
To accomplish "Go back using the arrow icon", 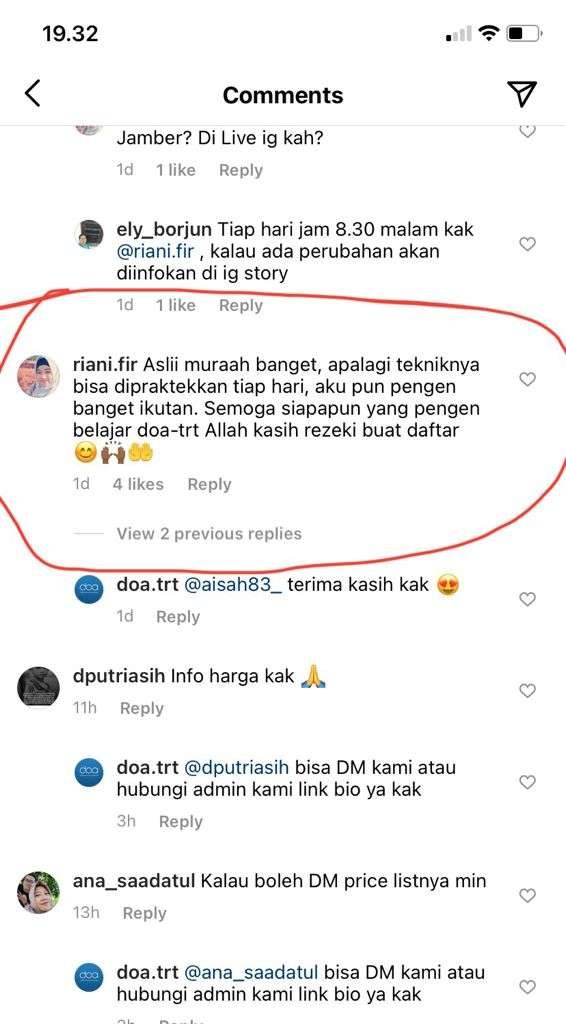I will coord(33,93).
